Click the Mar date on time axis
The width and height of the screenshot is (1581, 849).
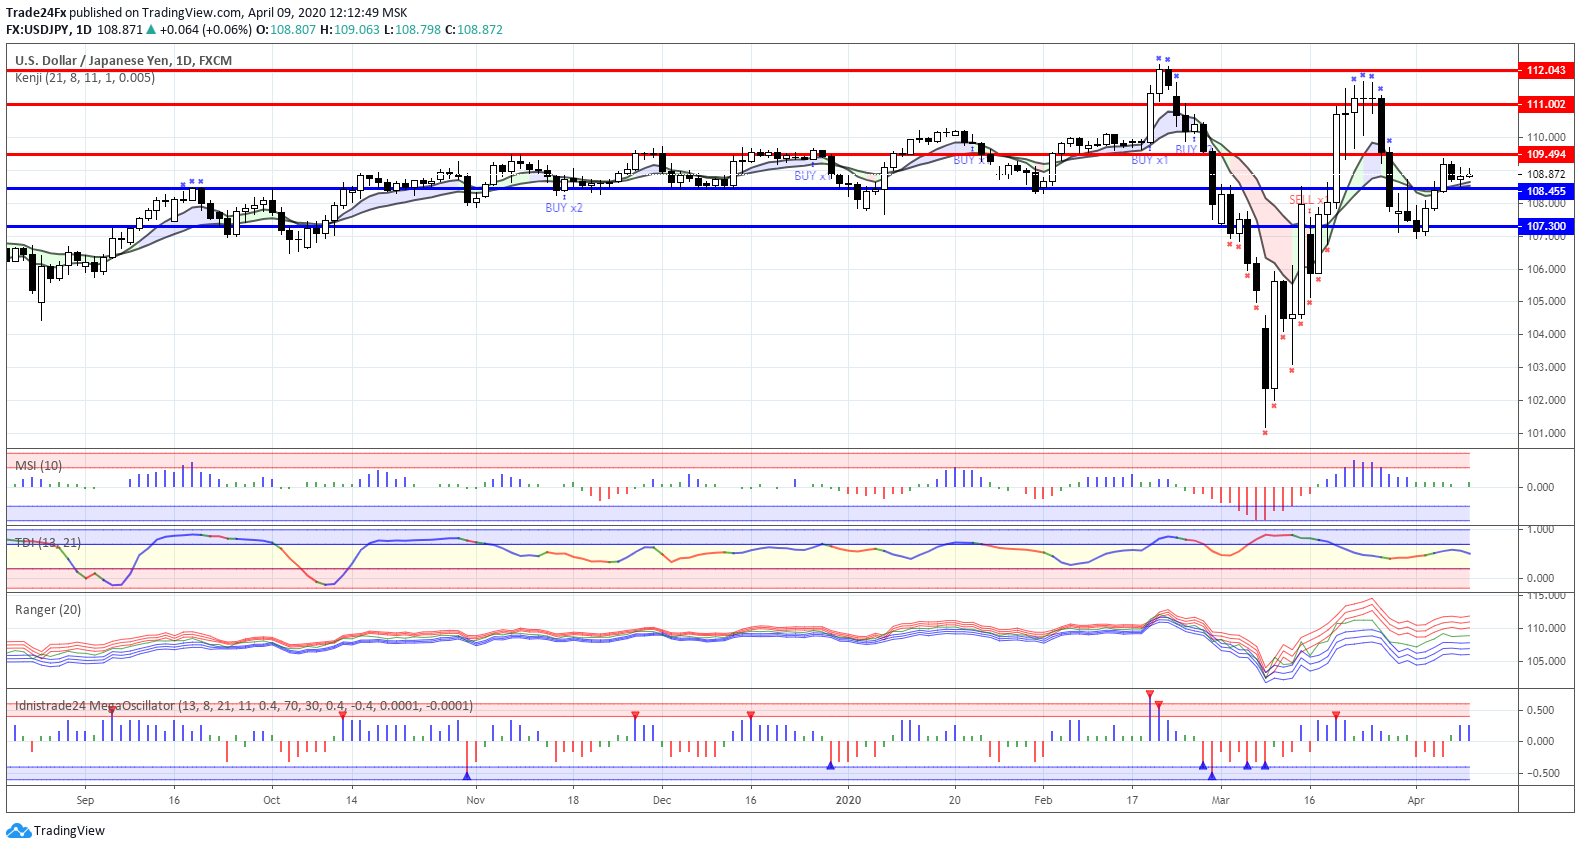pos(1220,800)
